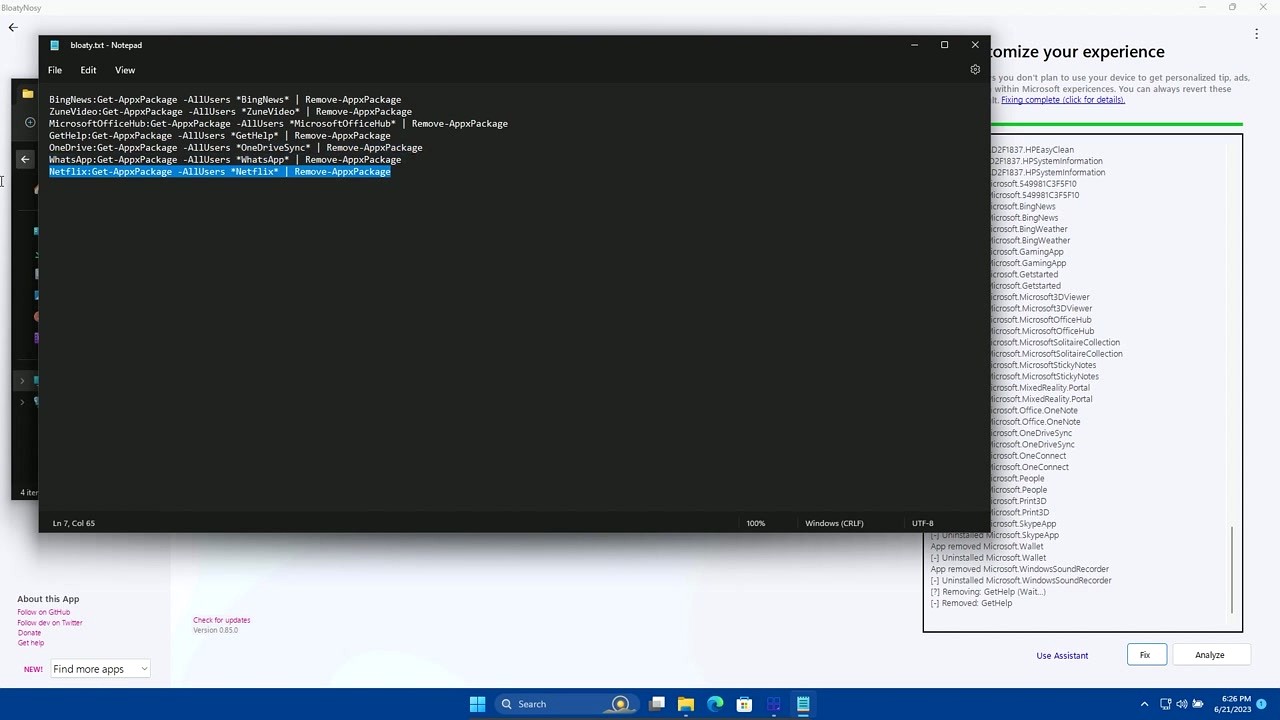Click the Fix button in BloatyNosy

click(x=1144, y=654)
